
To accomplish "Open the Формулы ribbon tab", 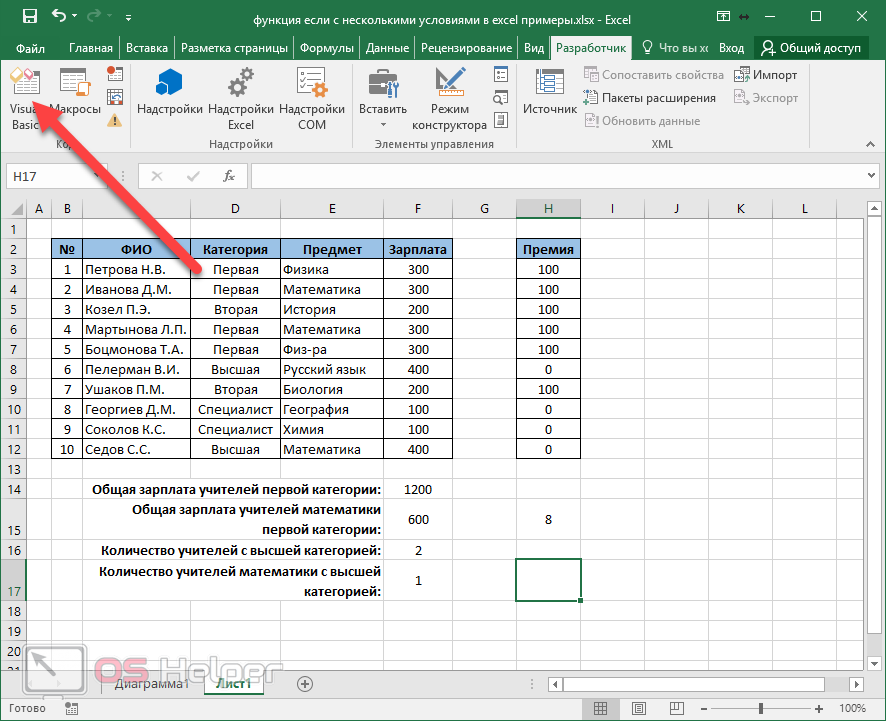I will point(327,48).
